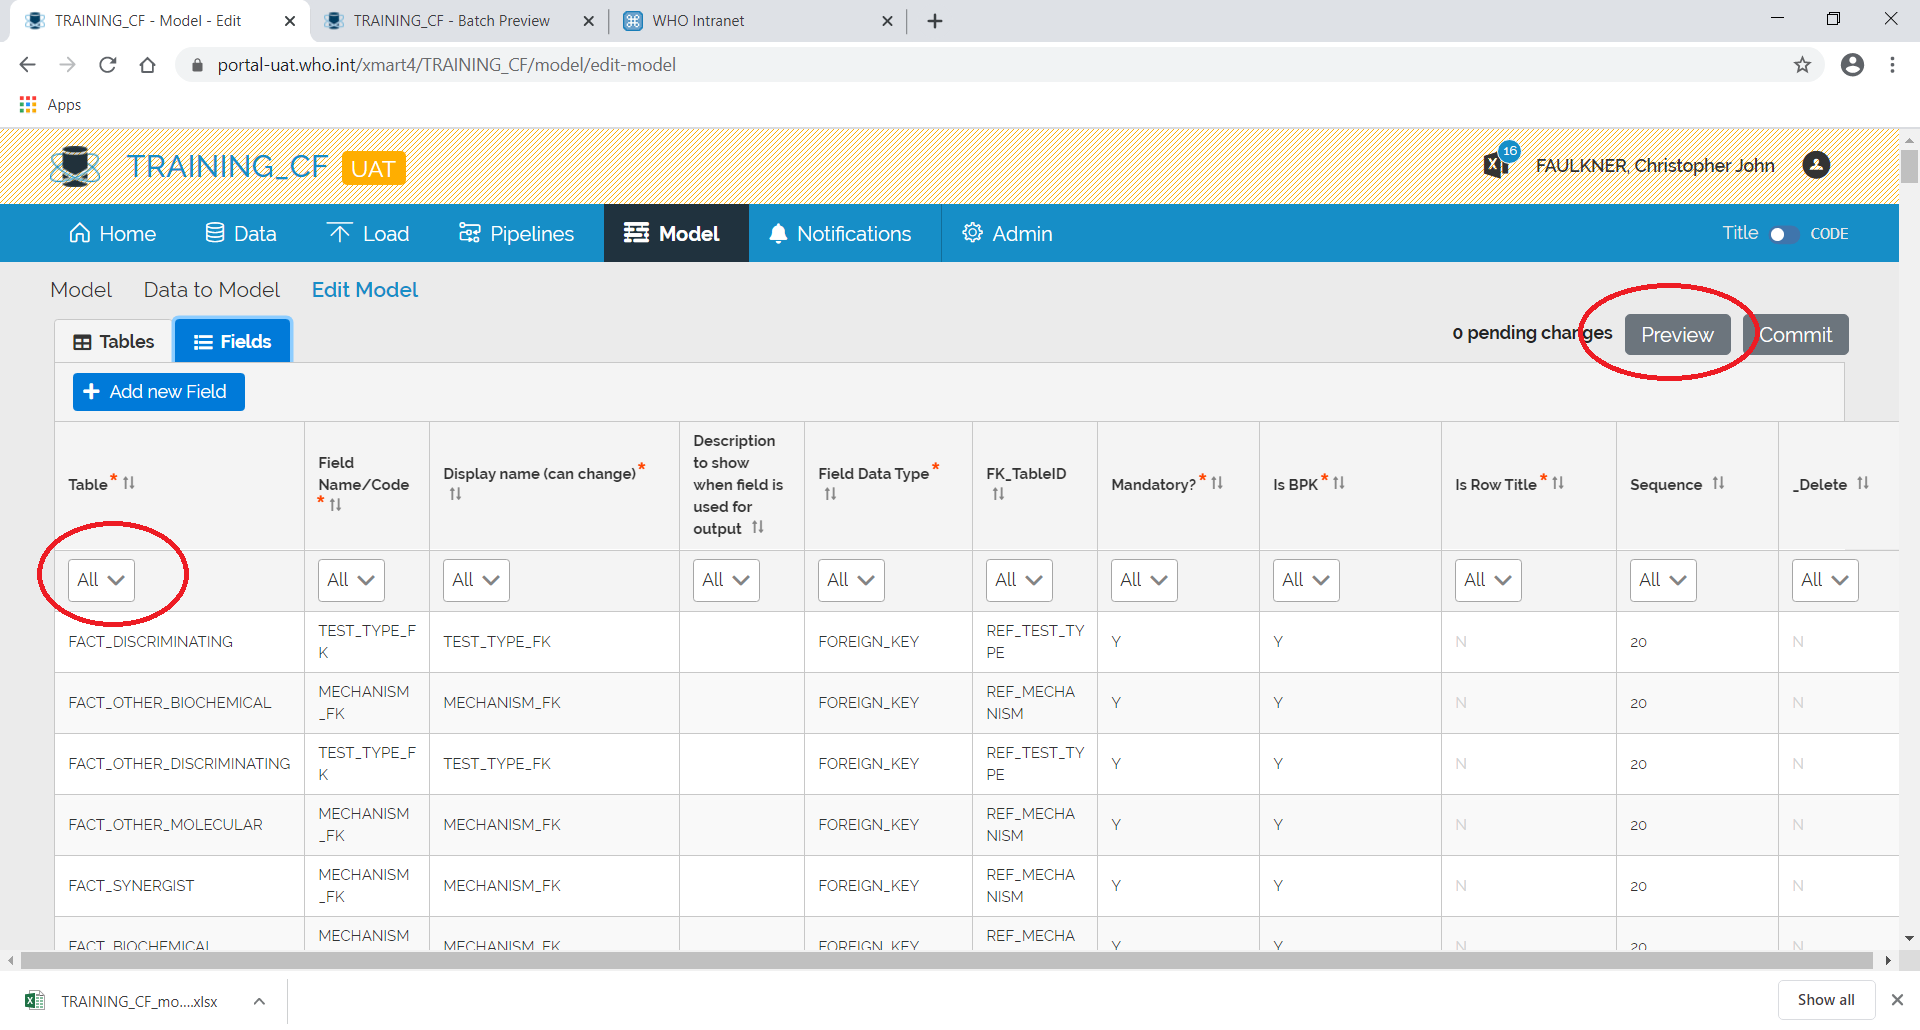Sort by Is BPK column
The image size is (1920, 1030).
[1339, 483]
